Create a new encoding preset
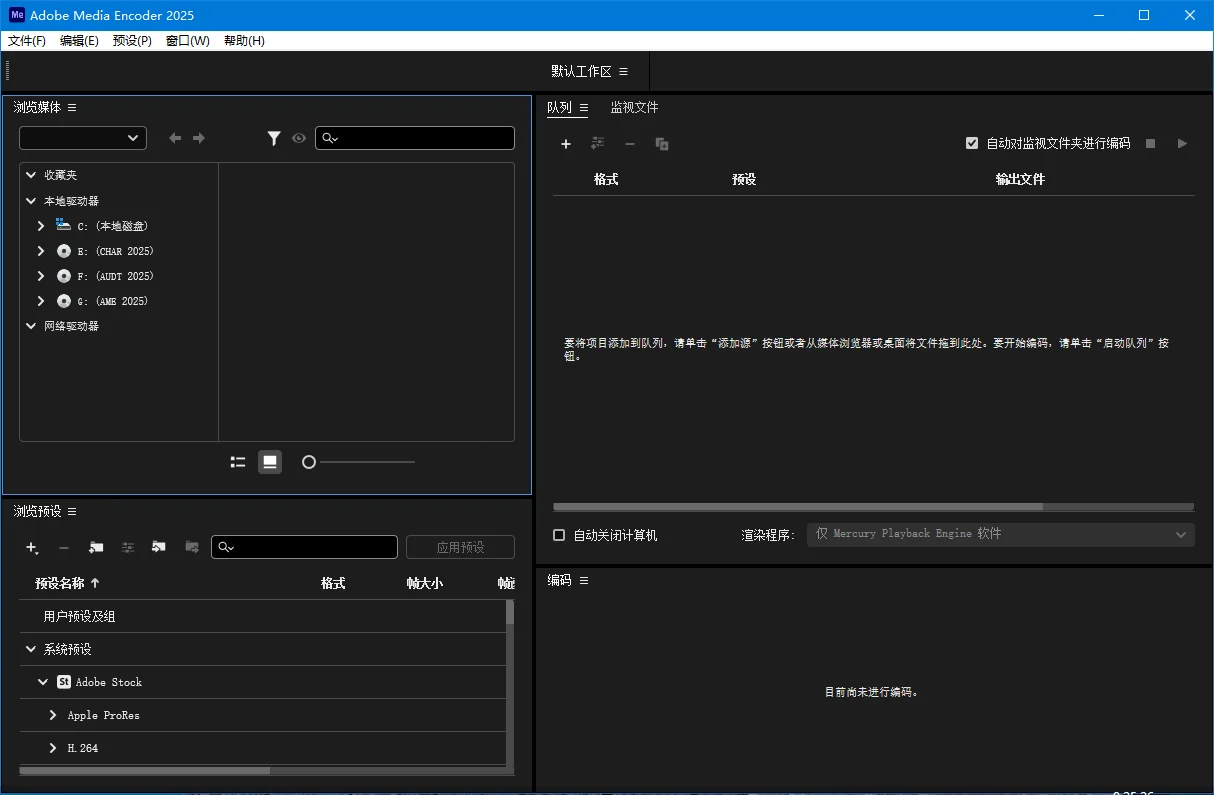Screen dimensions: 1214x795 (x=31, y=548)
